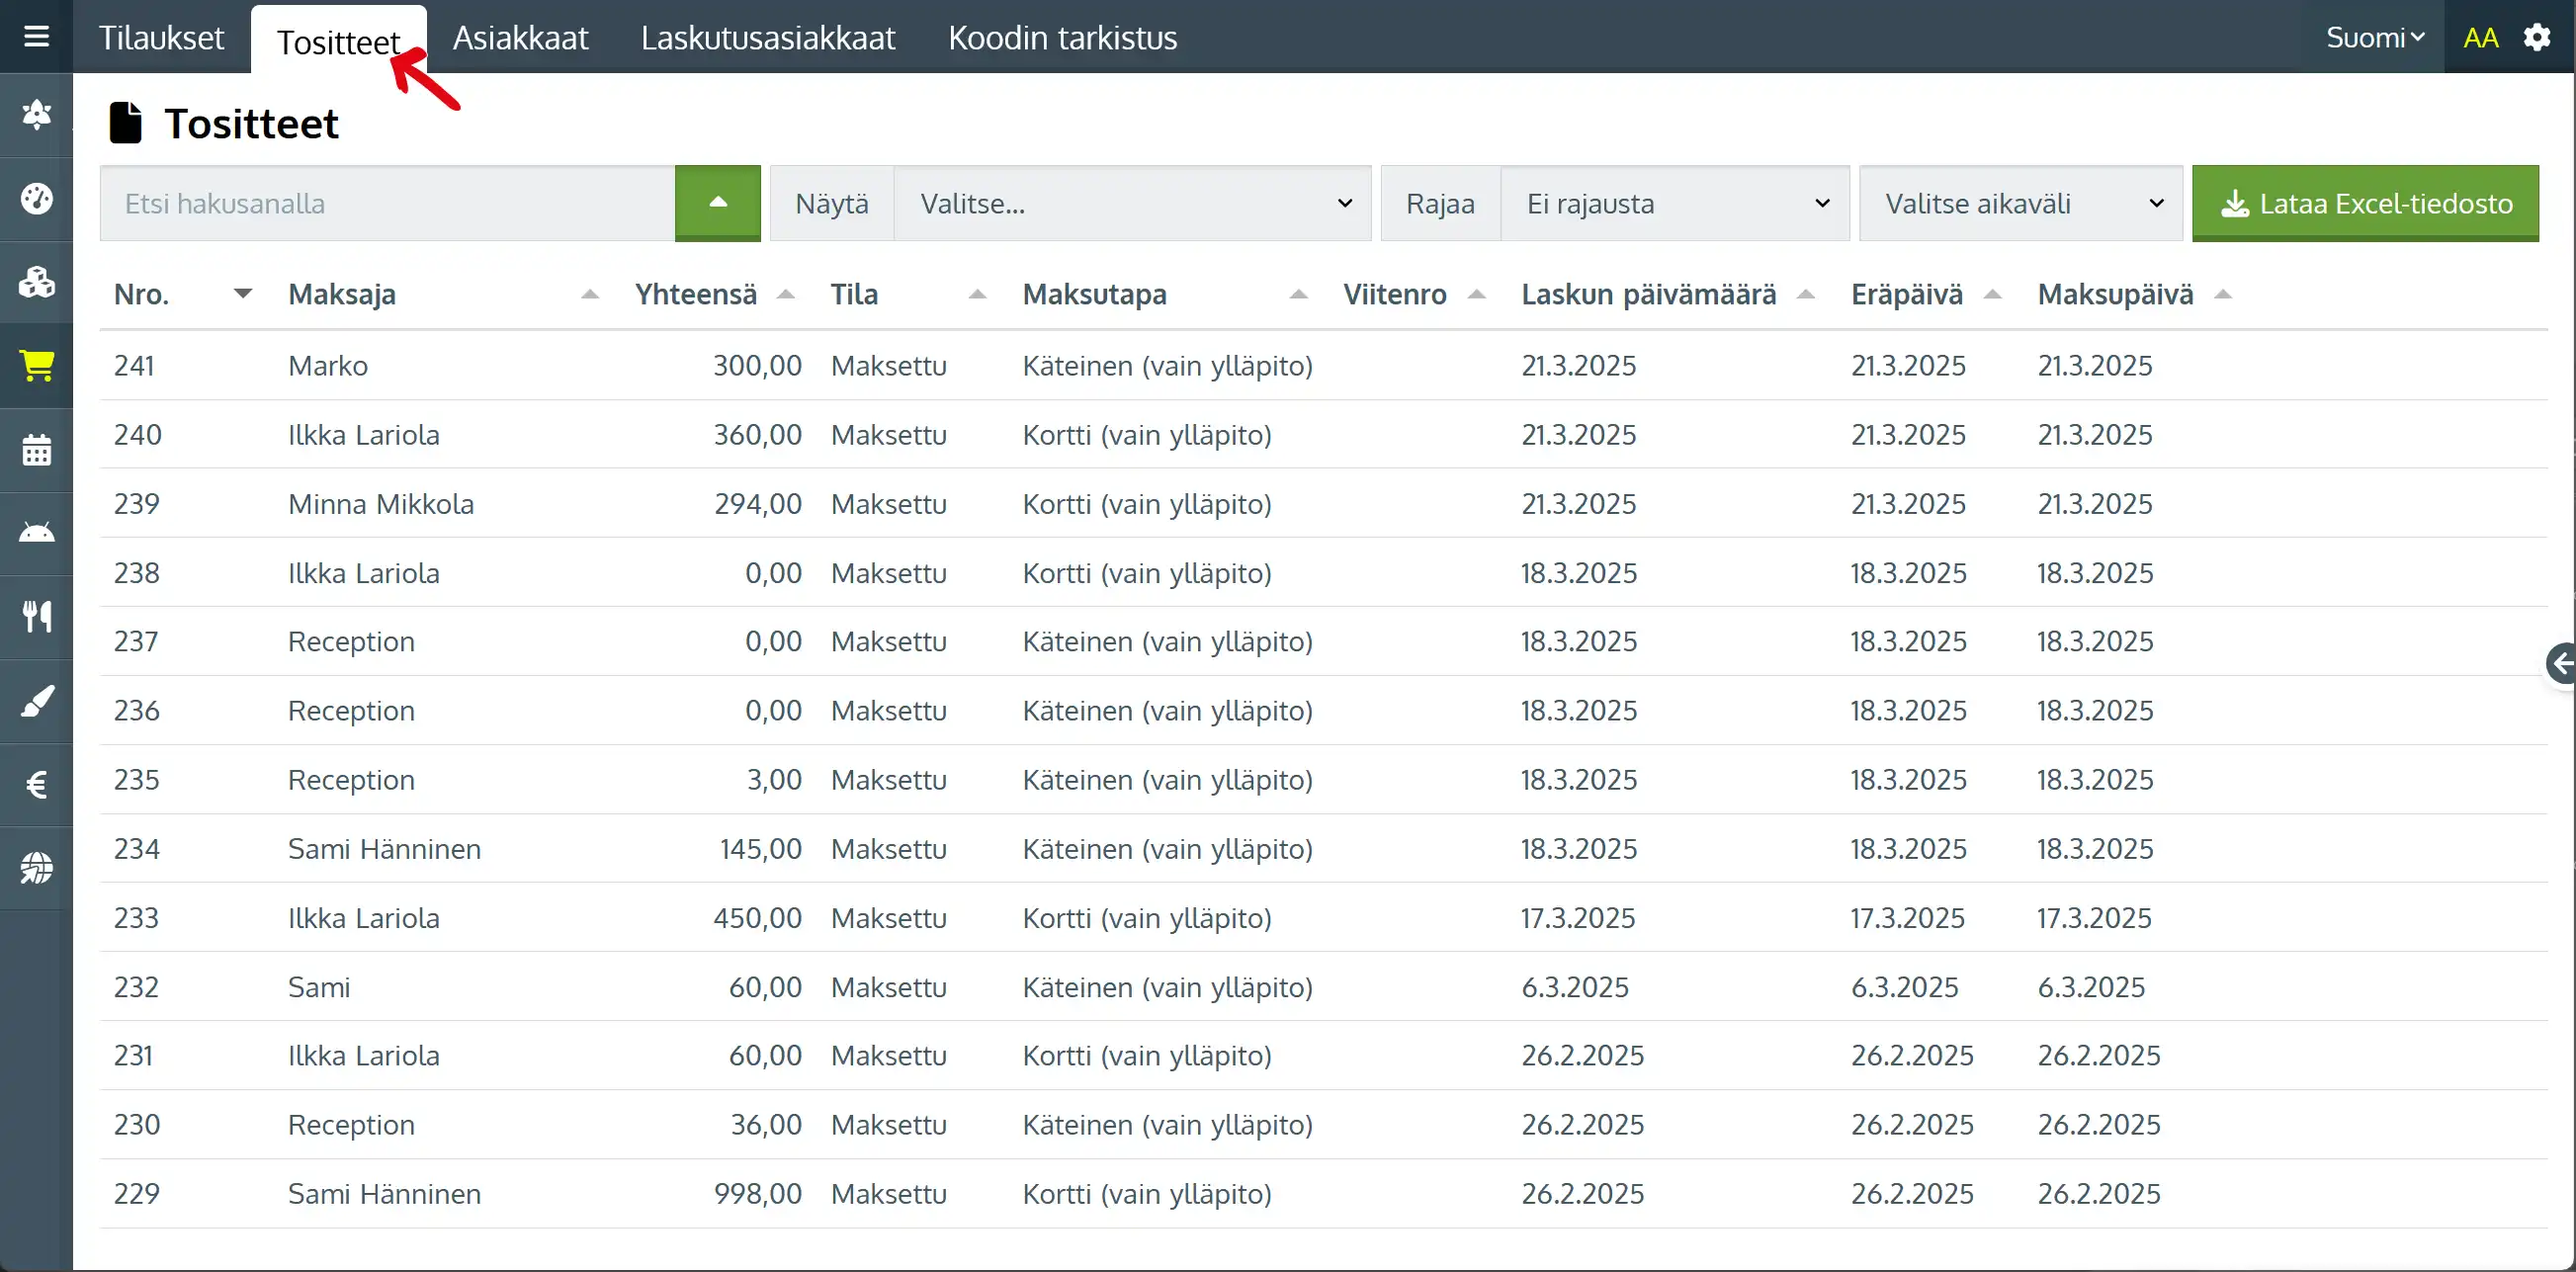Click Lataa Excel-tiedosto button
Viewport: 2576px width, 1272px height.
tap(2364, 204)
